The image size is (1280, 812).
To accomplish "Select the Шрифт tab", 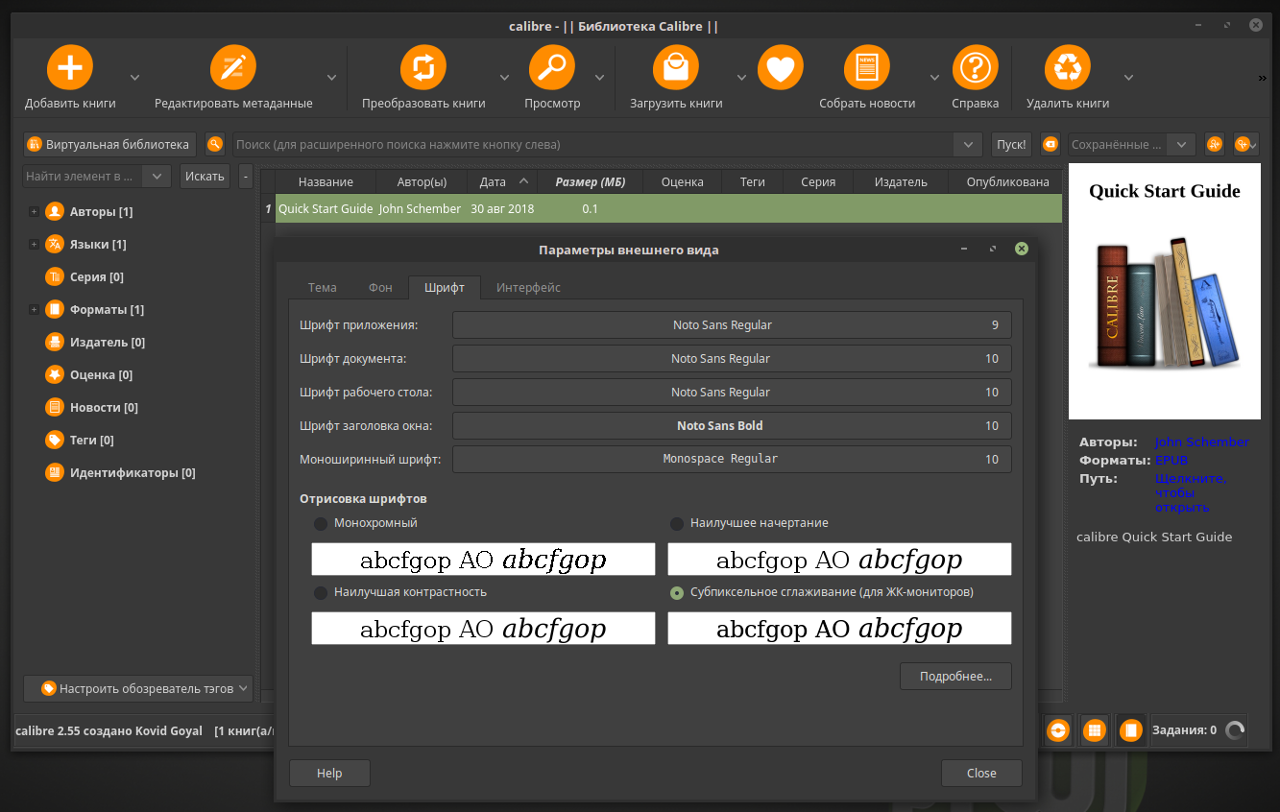I will (x=444, y=287).
